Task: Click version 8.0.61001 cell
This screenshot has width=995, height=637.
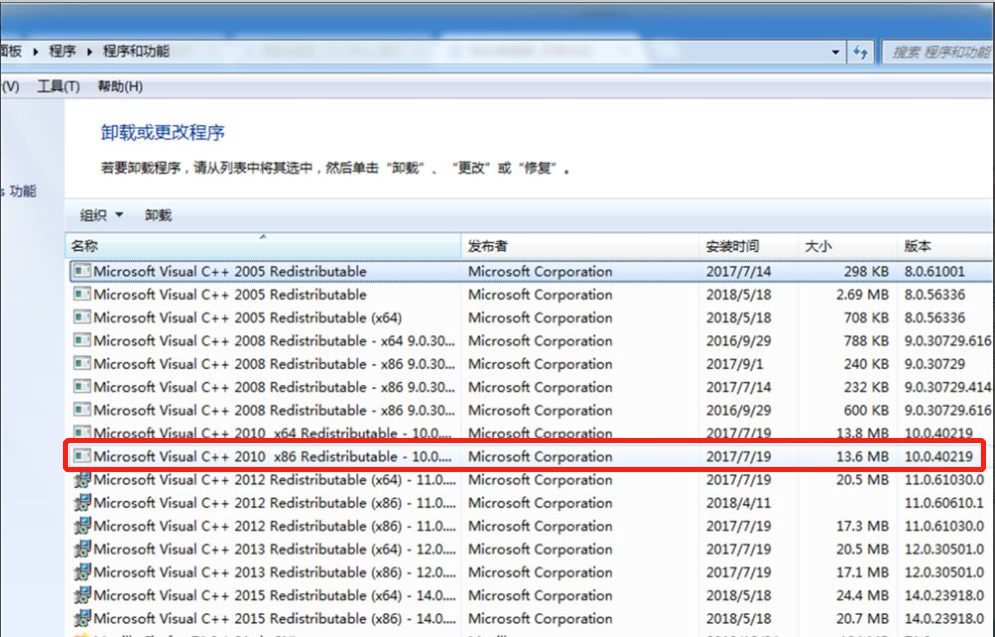Action: pos(935,271)
